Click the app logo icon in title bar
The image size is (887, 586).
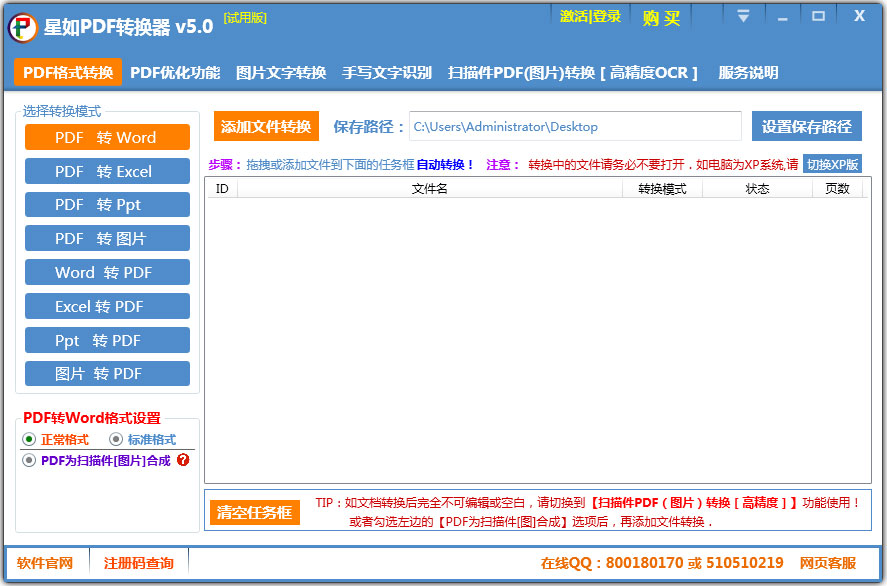pos(23,27)
